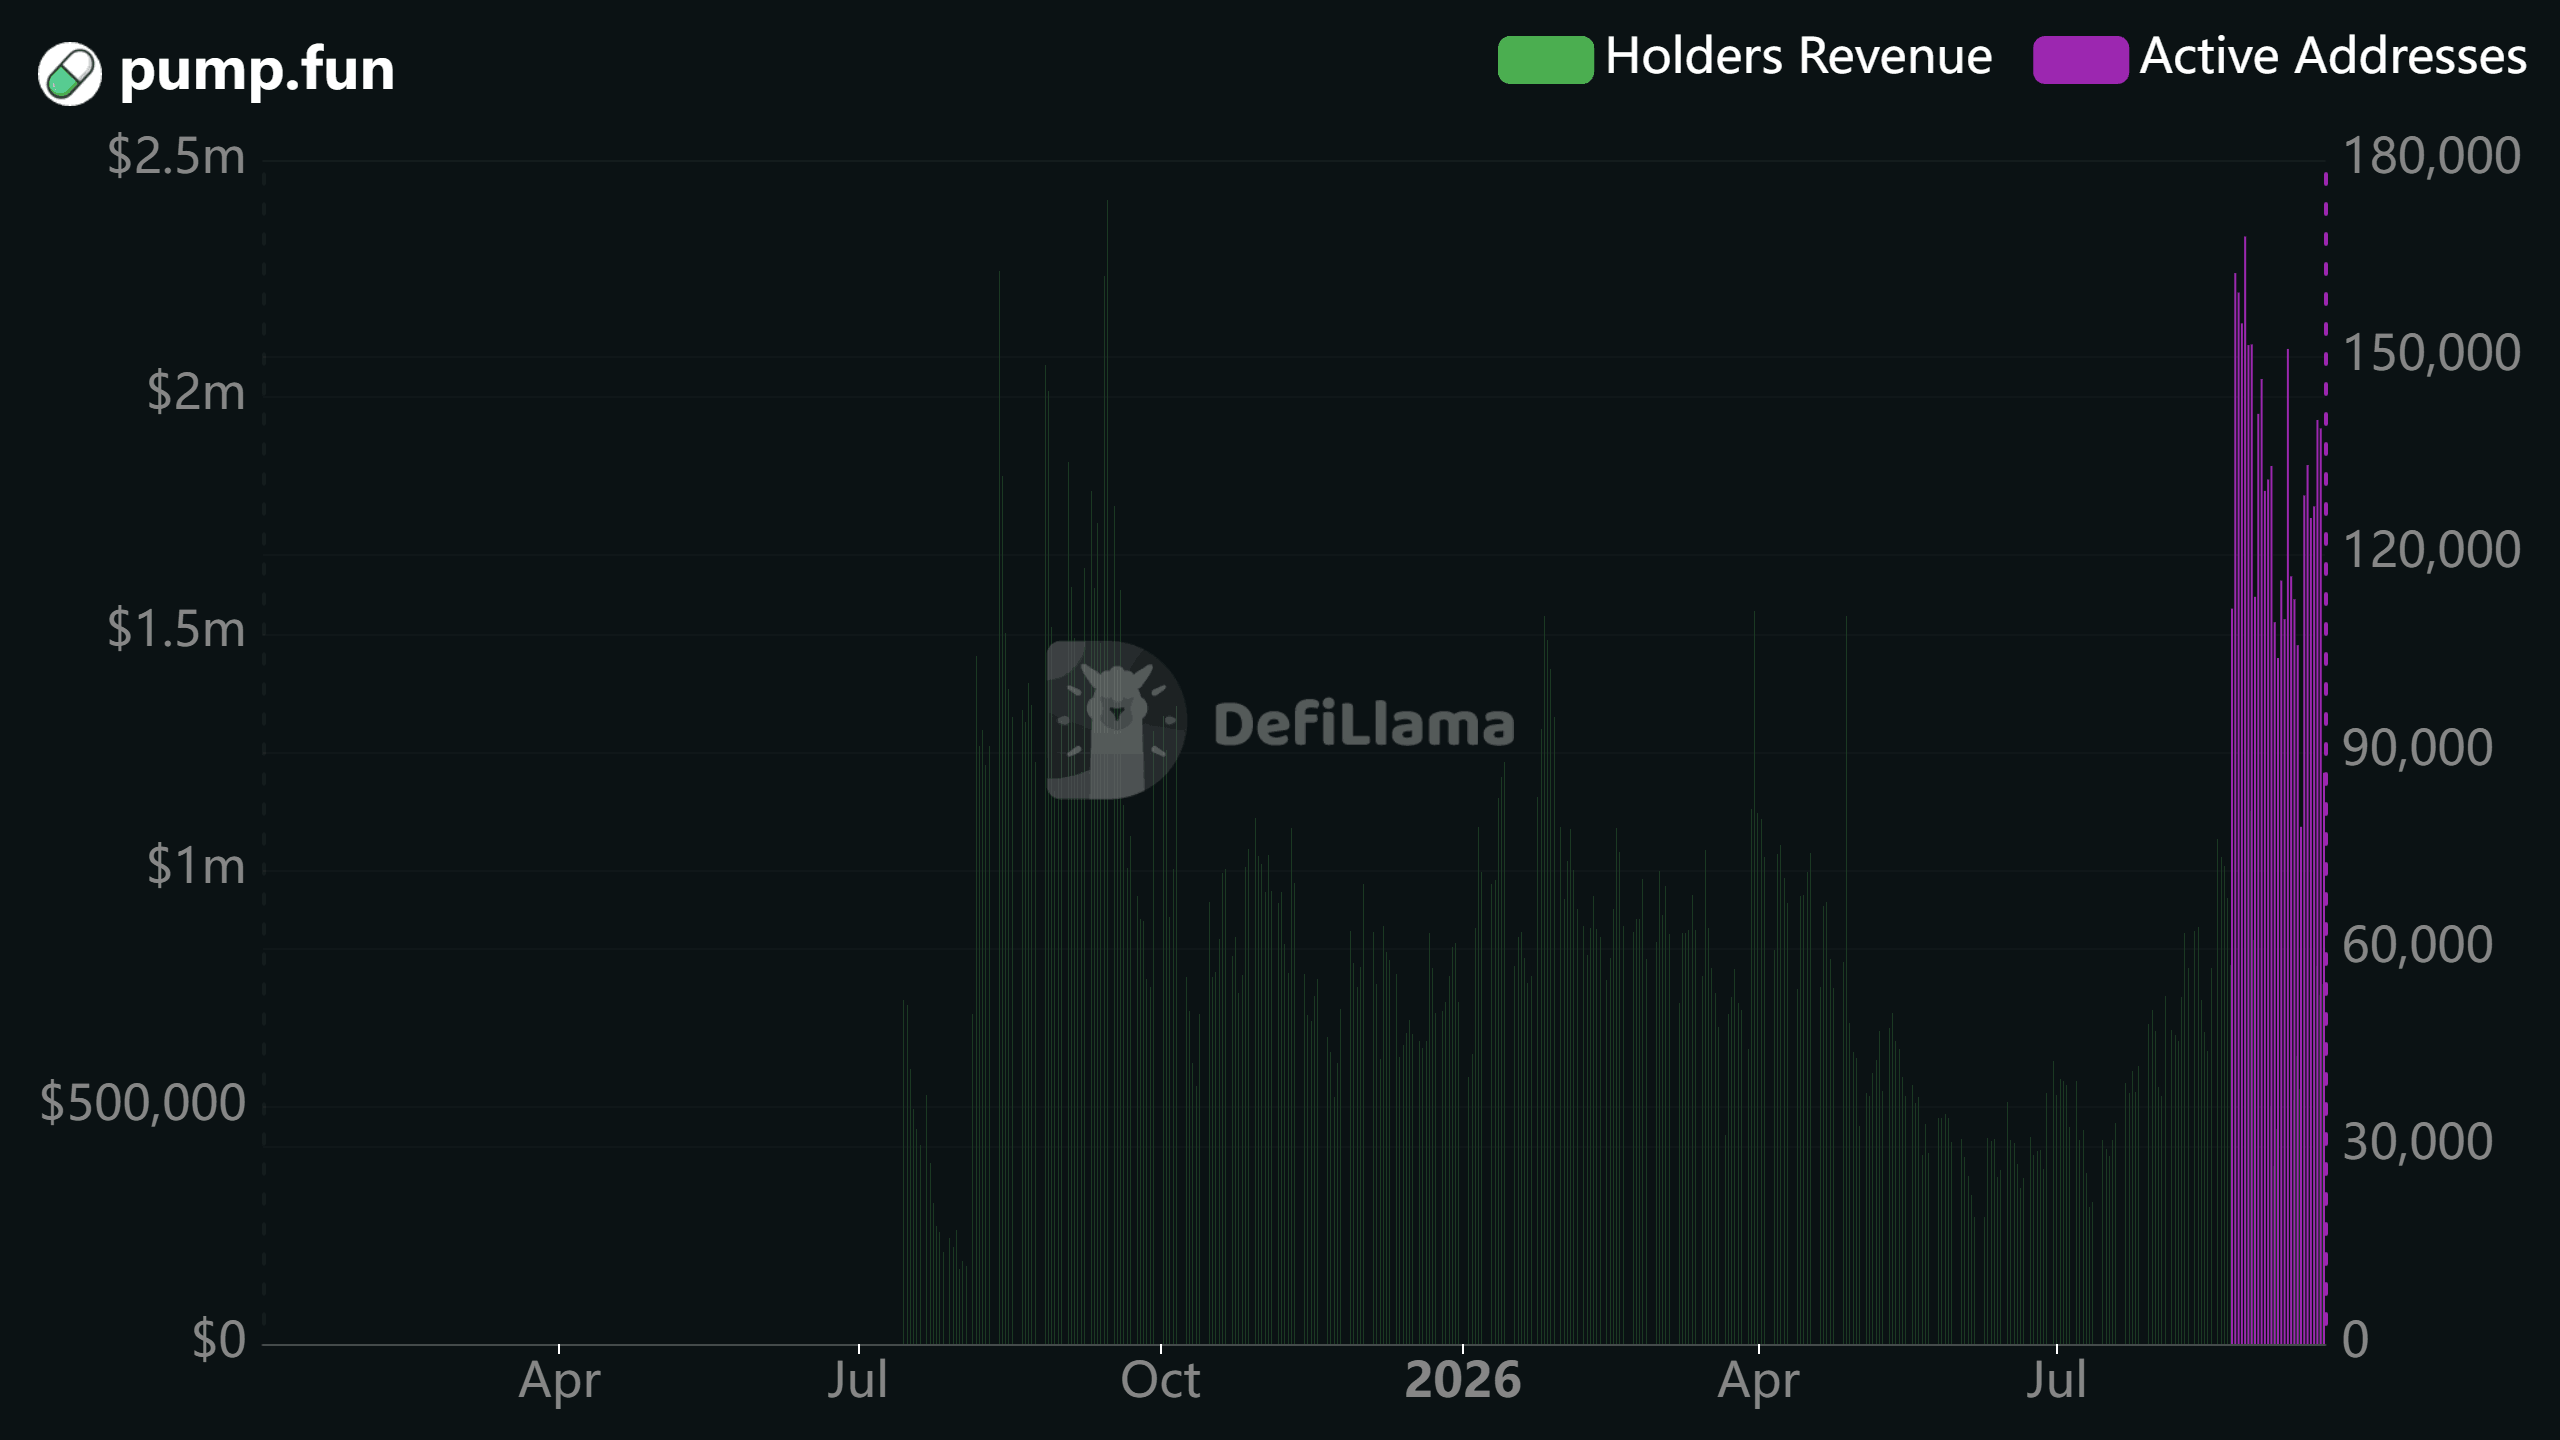Click the tallest purple Active Addresses bar
This screenshot has width=2560, height=1440.
tap(2245, 790)
